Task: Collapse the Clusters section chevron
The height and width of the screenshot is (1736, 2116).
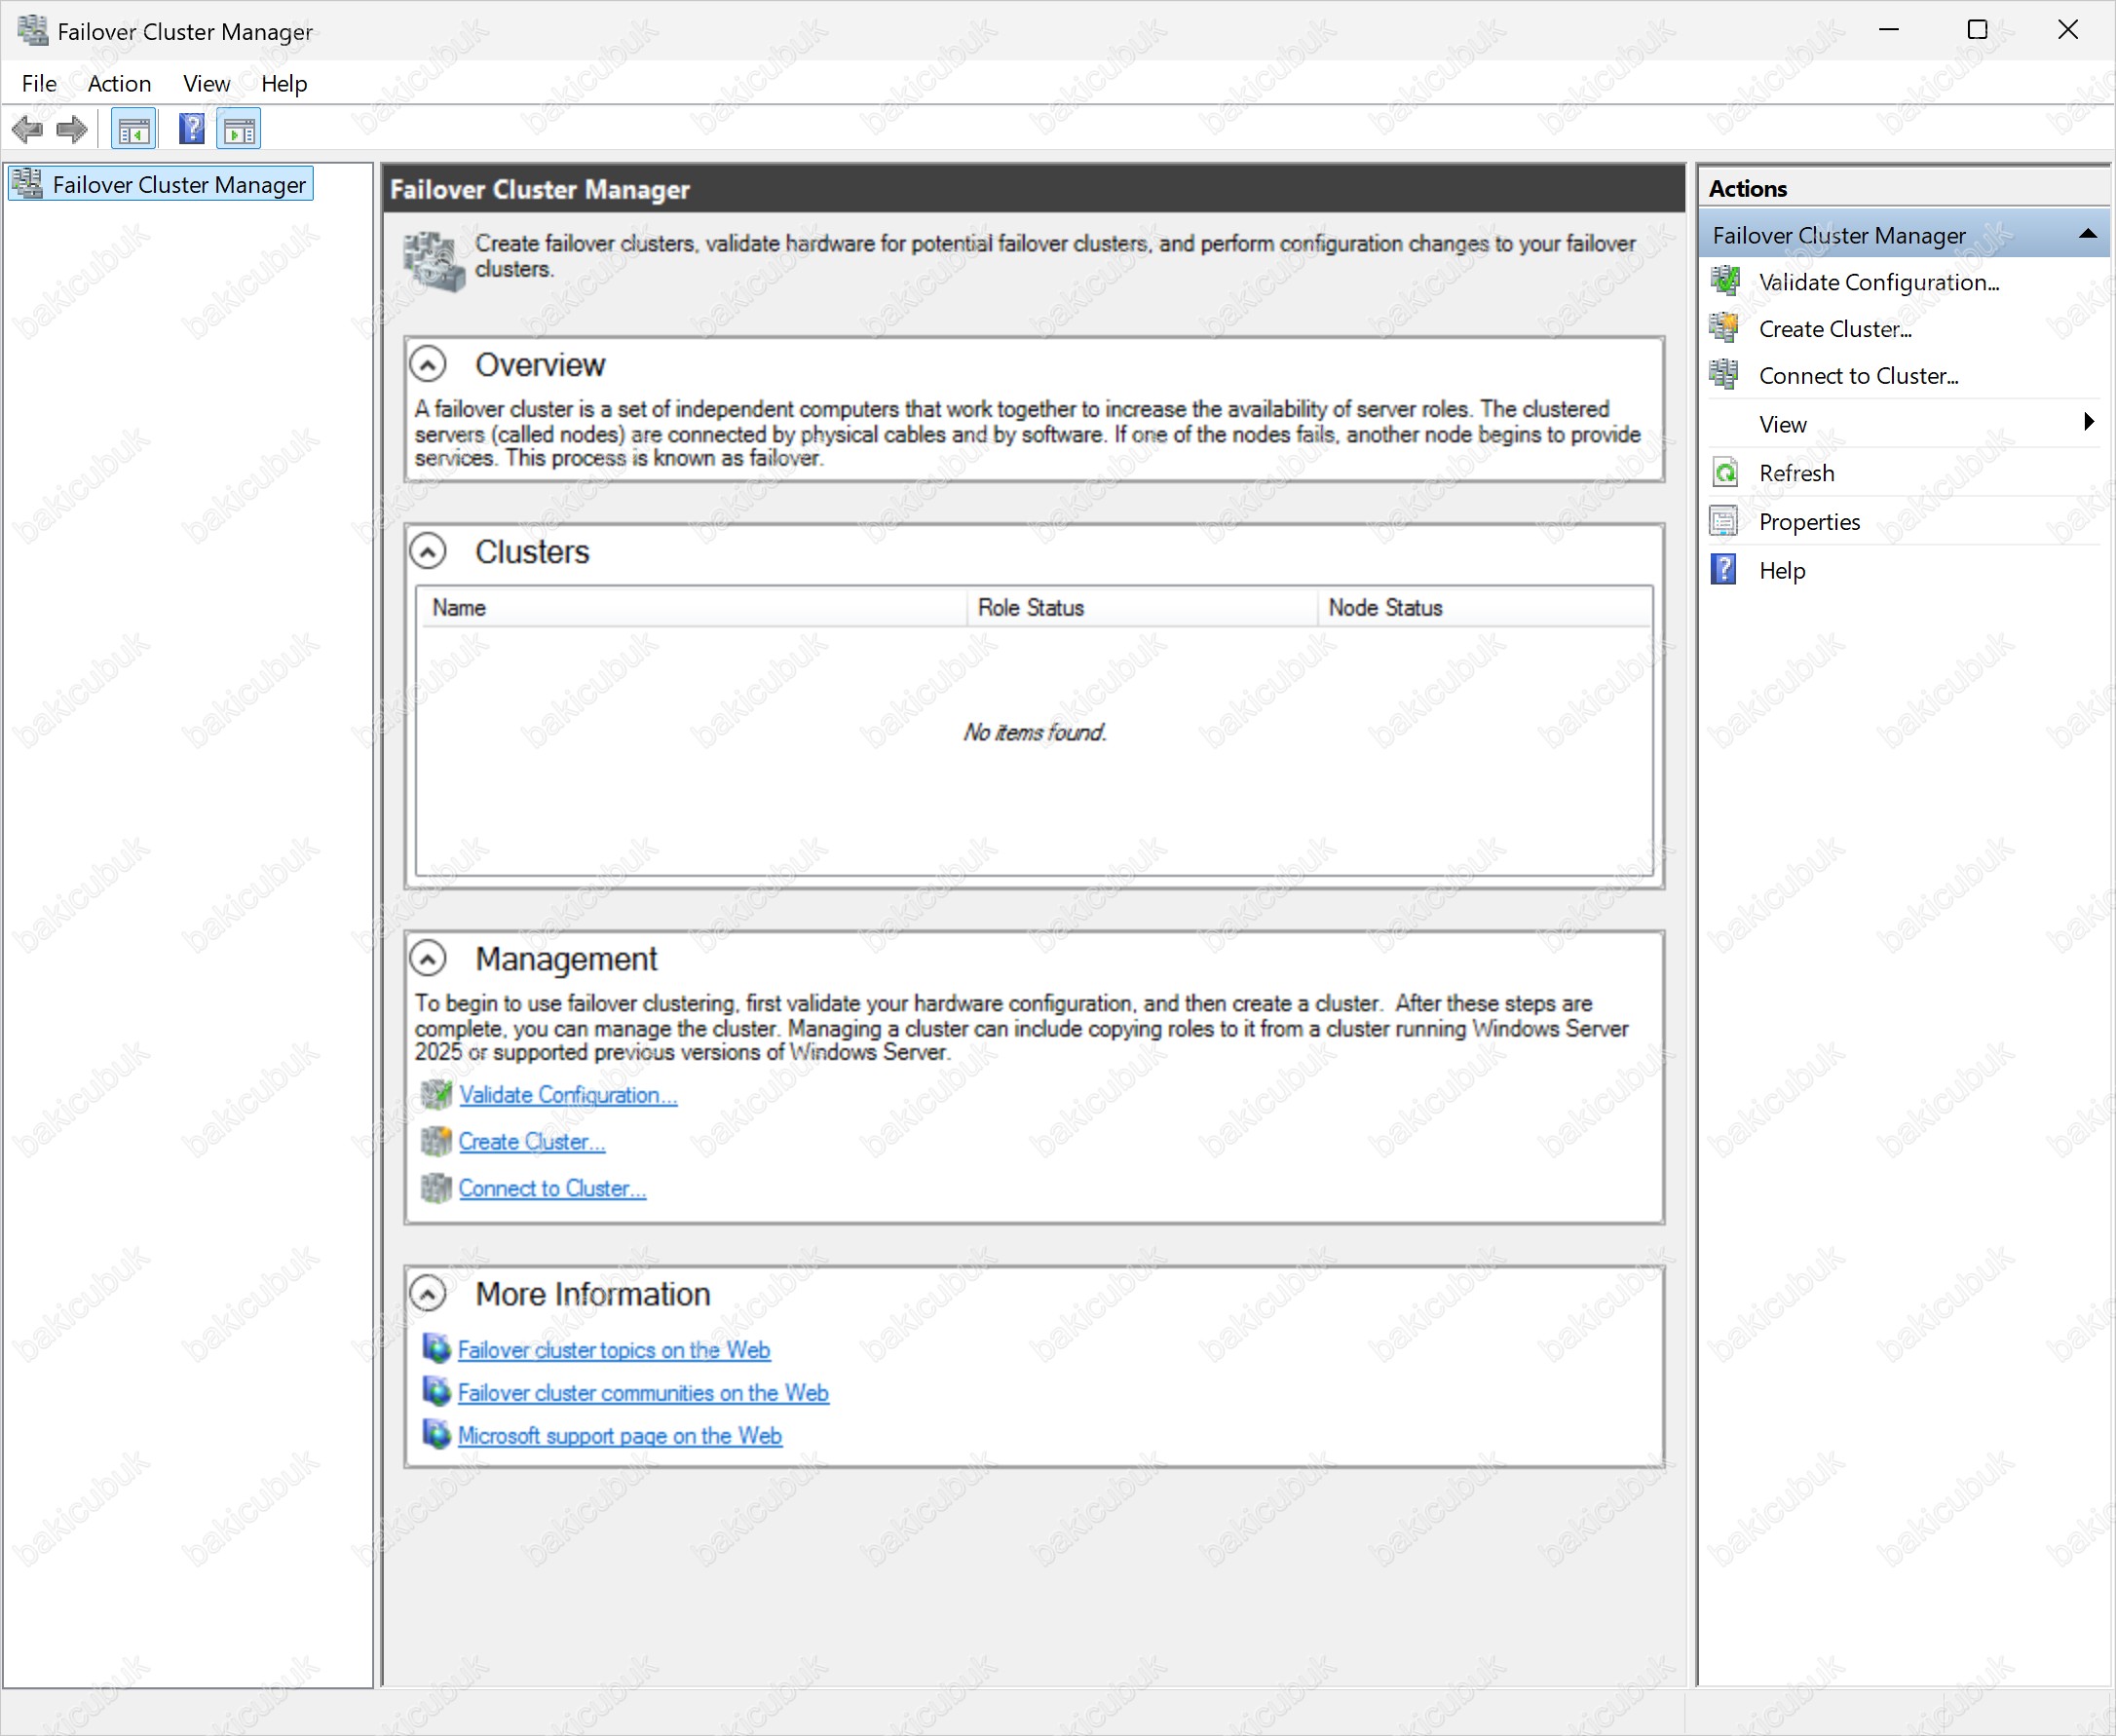Action: click(x=428, y=551)
